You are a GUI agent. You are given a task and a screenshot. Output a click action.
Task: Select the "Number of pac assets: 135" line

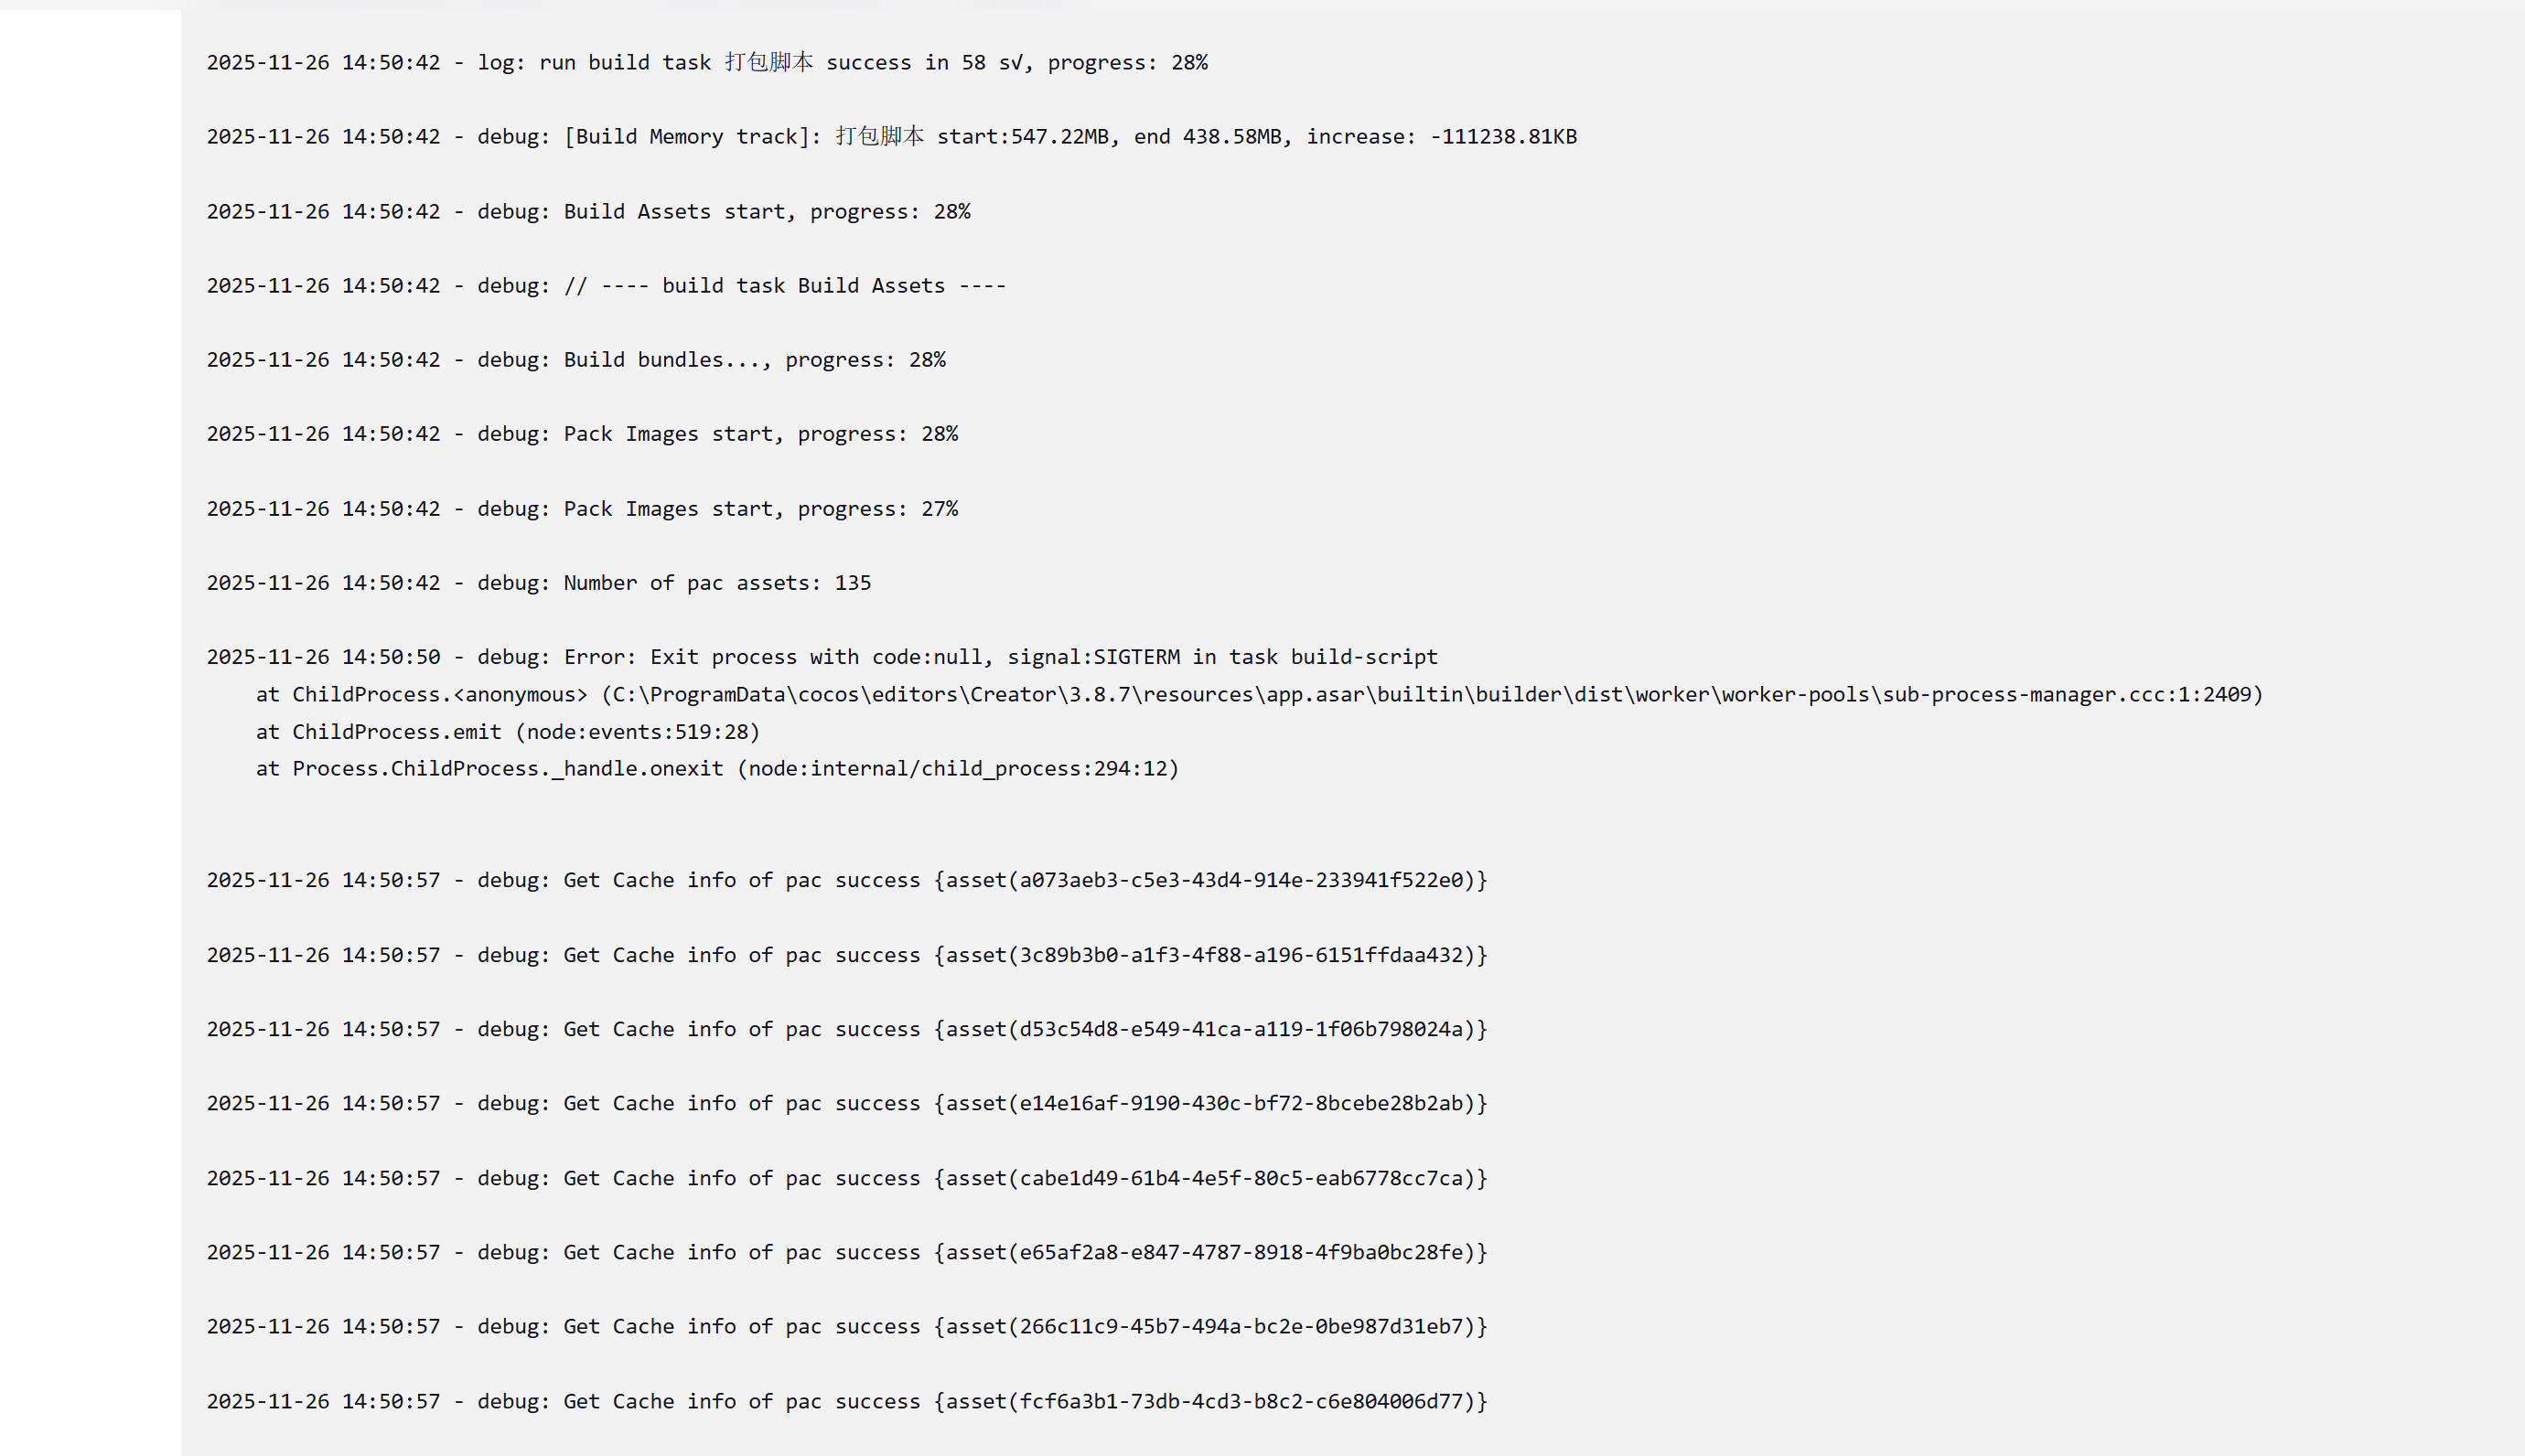pos(539,583)
